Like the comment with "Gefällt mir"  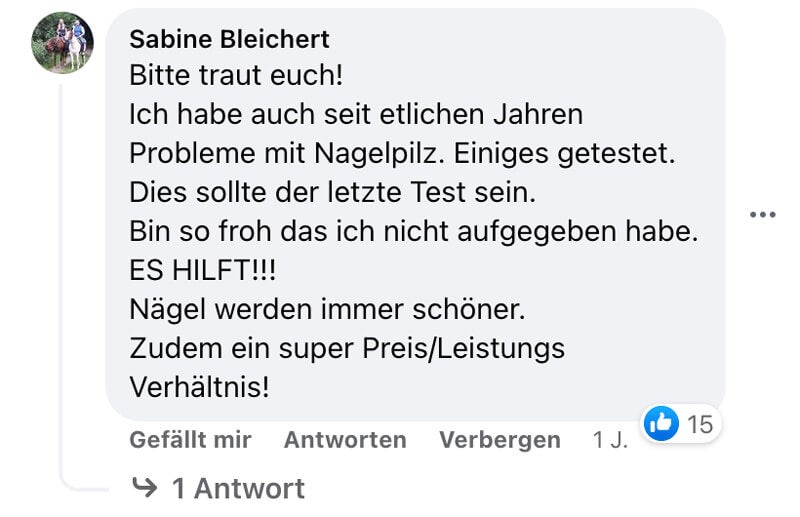tap(190, 440)
